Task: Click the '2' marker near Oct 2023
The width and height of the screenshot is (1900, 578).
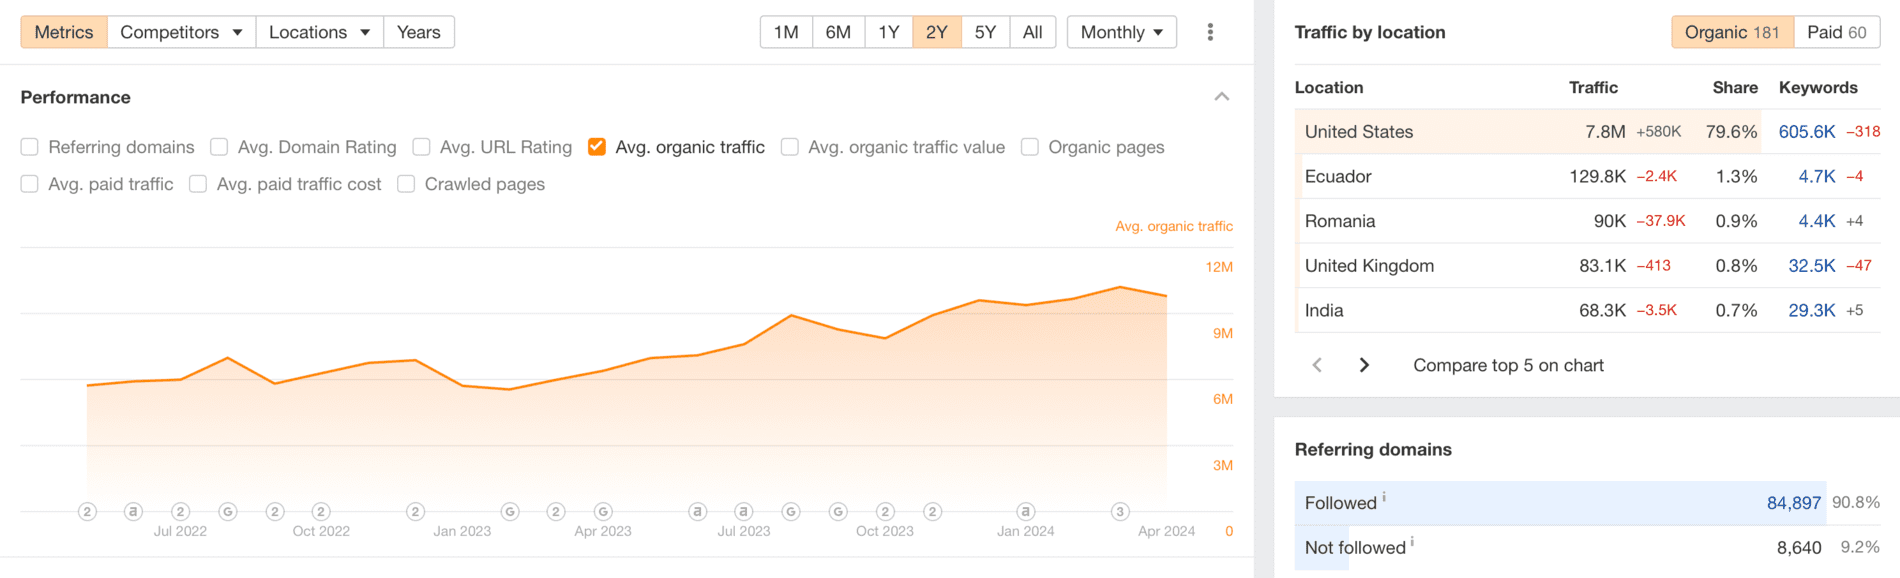Action: (884, 511)
